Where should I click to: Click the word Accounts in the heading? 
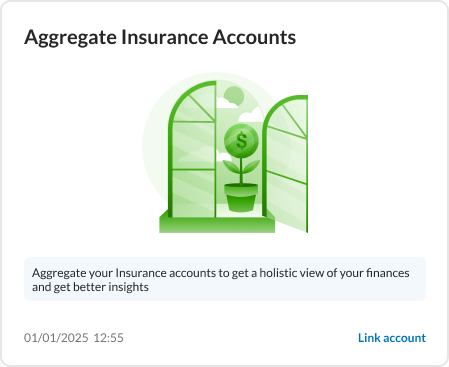point(254,37)
